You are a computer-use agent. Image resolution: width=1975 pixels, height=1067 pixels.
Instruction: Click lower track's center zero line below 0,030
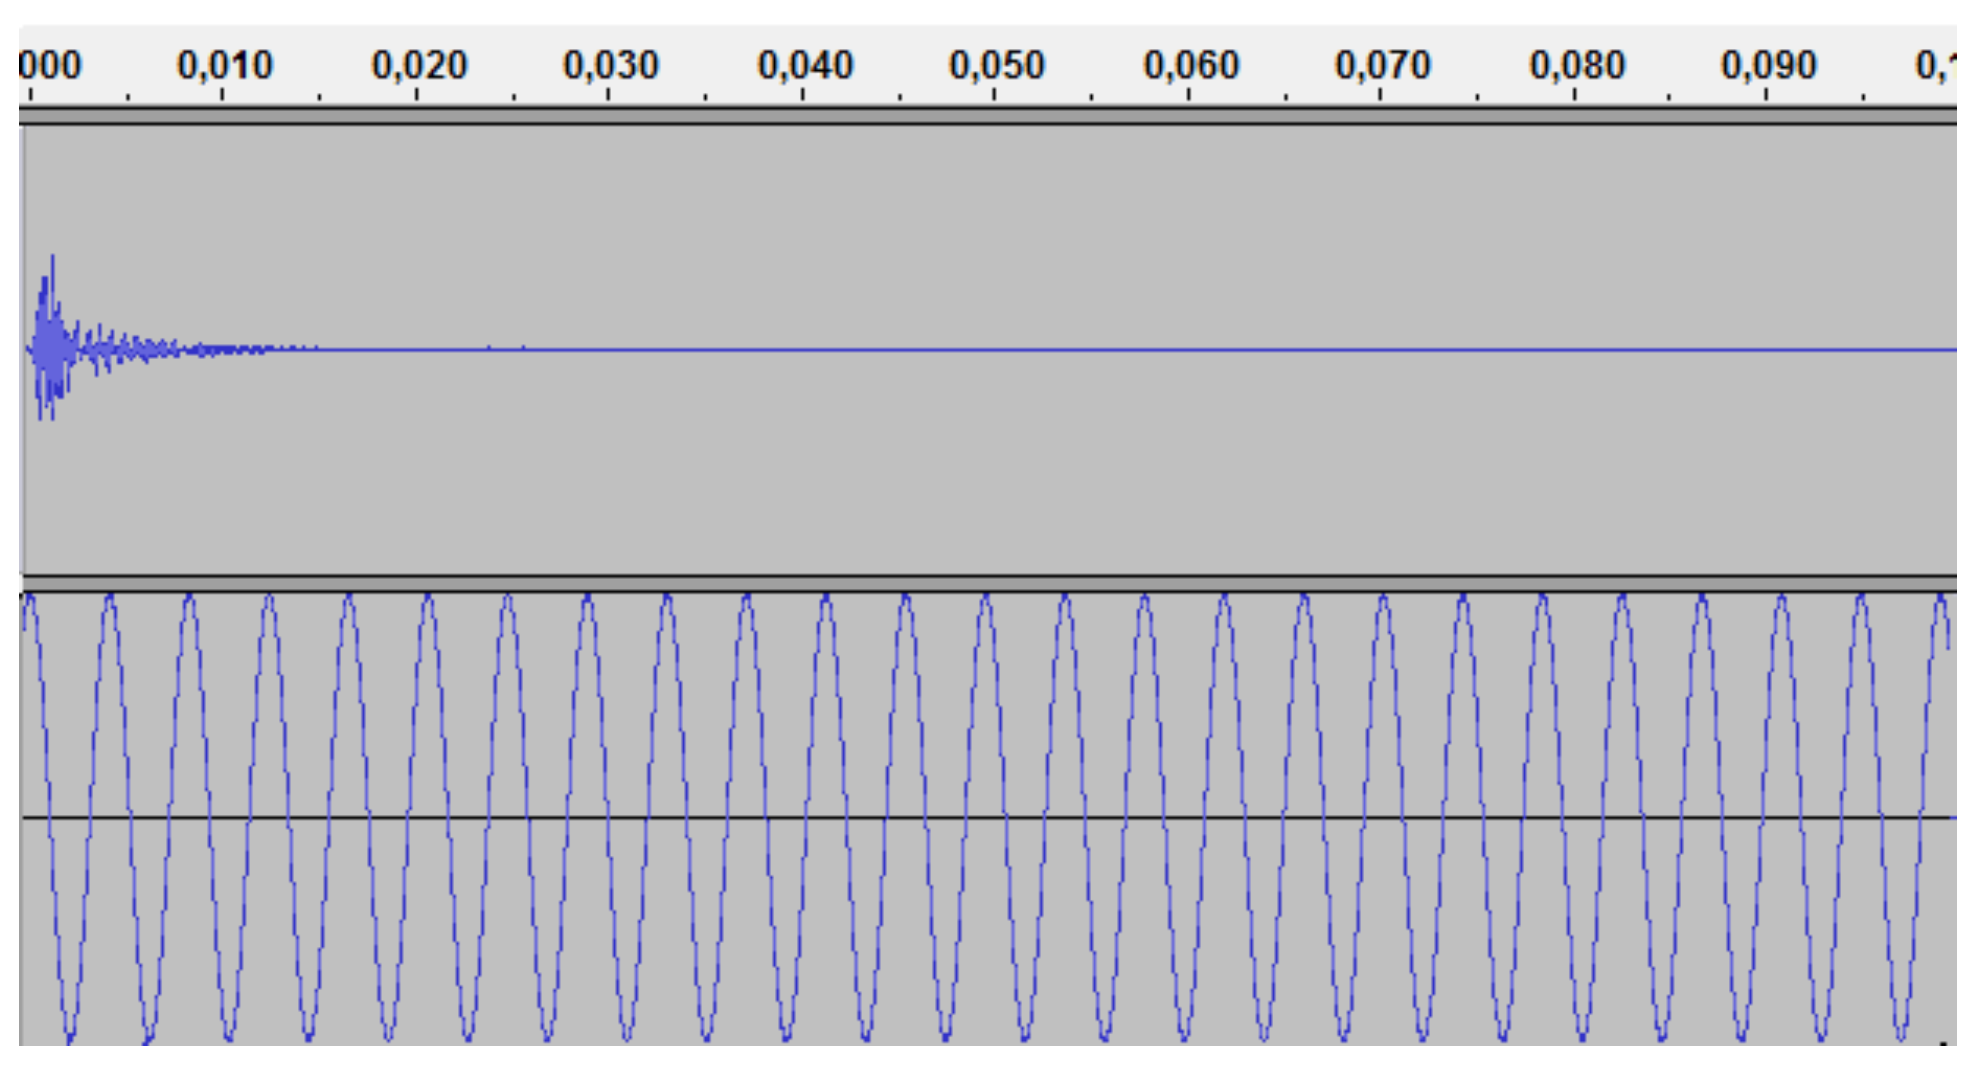(x=610, y=818)
